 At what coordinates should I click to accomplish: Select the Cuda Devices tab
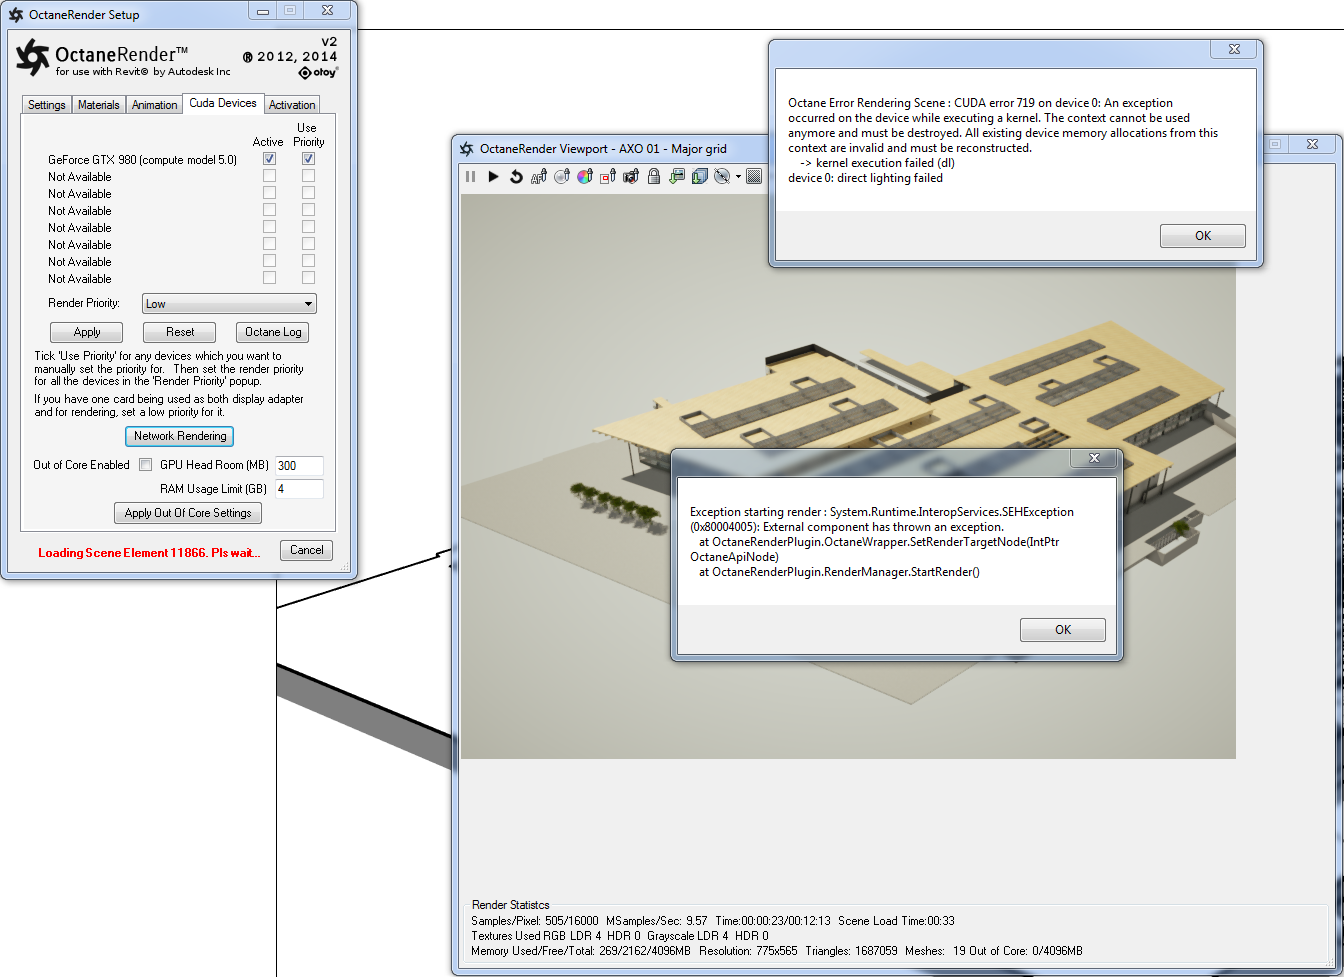(x=223, y=103)
